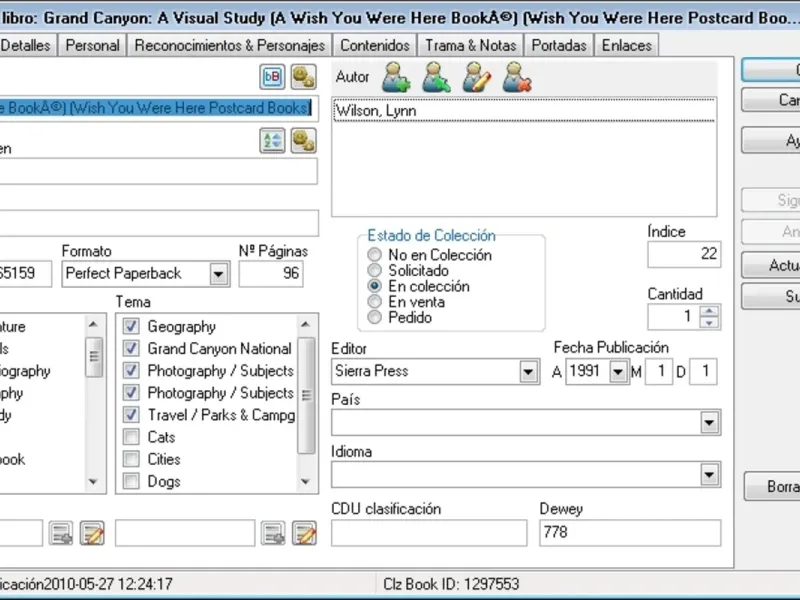The height and width of the screenshot is (600, 800).
Task: Open the País dropdown
Action: (x=709, y=422)
